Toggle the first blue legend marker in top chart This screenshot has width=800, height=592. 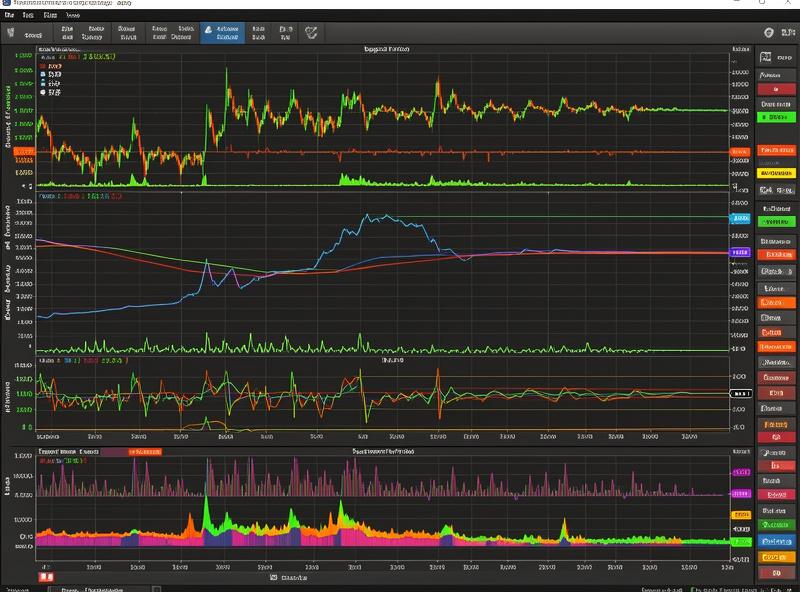43,75
